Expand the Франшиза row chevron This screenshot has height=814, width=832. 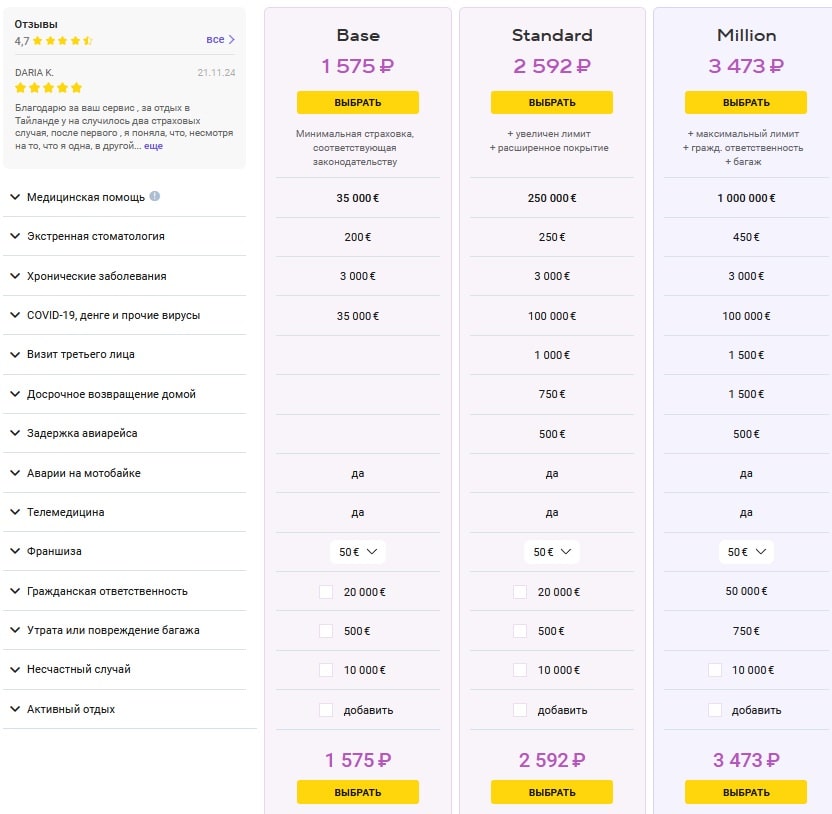(15, 551)
